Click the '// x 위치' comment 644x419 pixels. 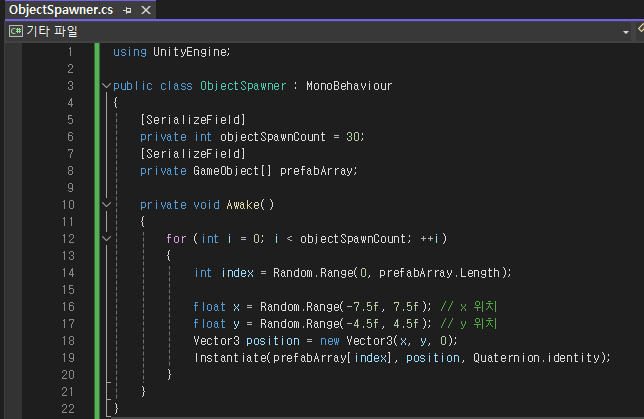tap(469, 307)
